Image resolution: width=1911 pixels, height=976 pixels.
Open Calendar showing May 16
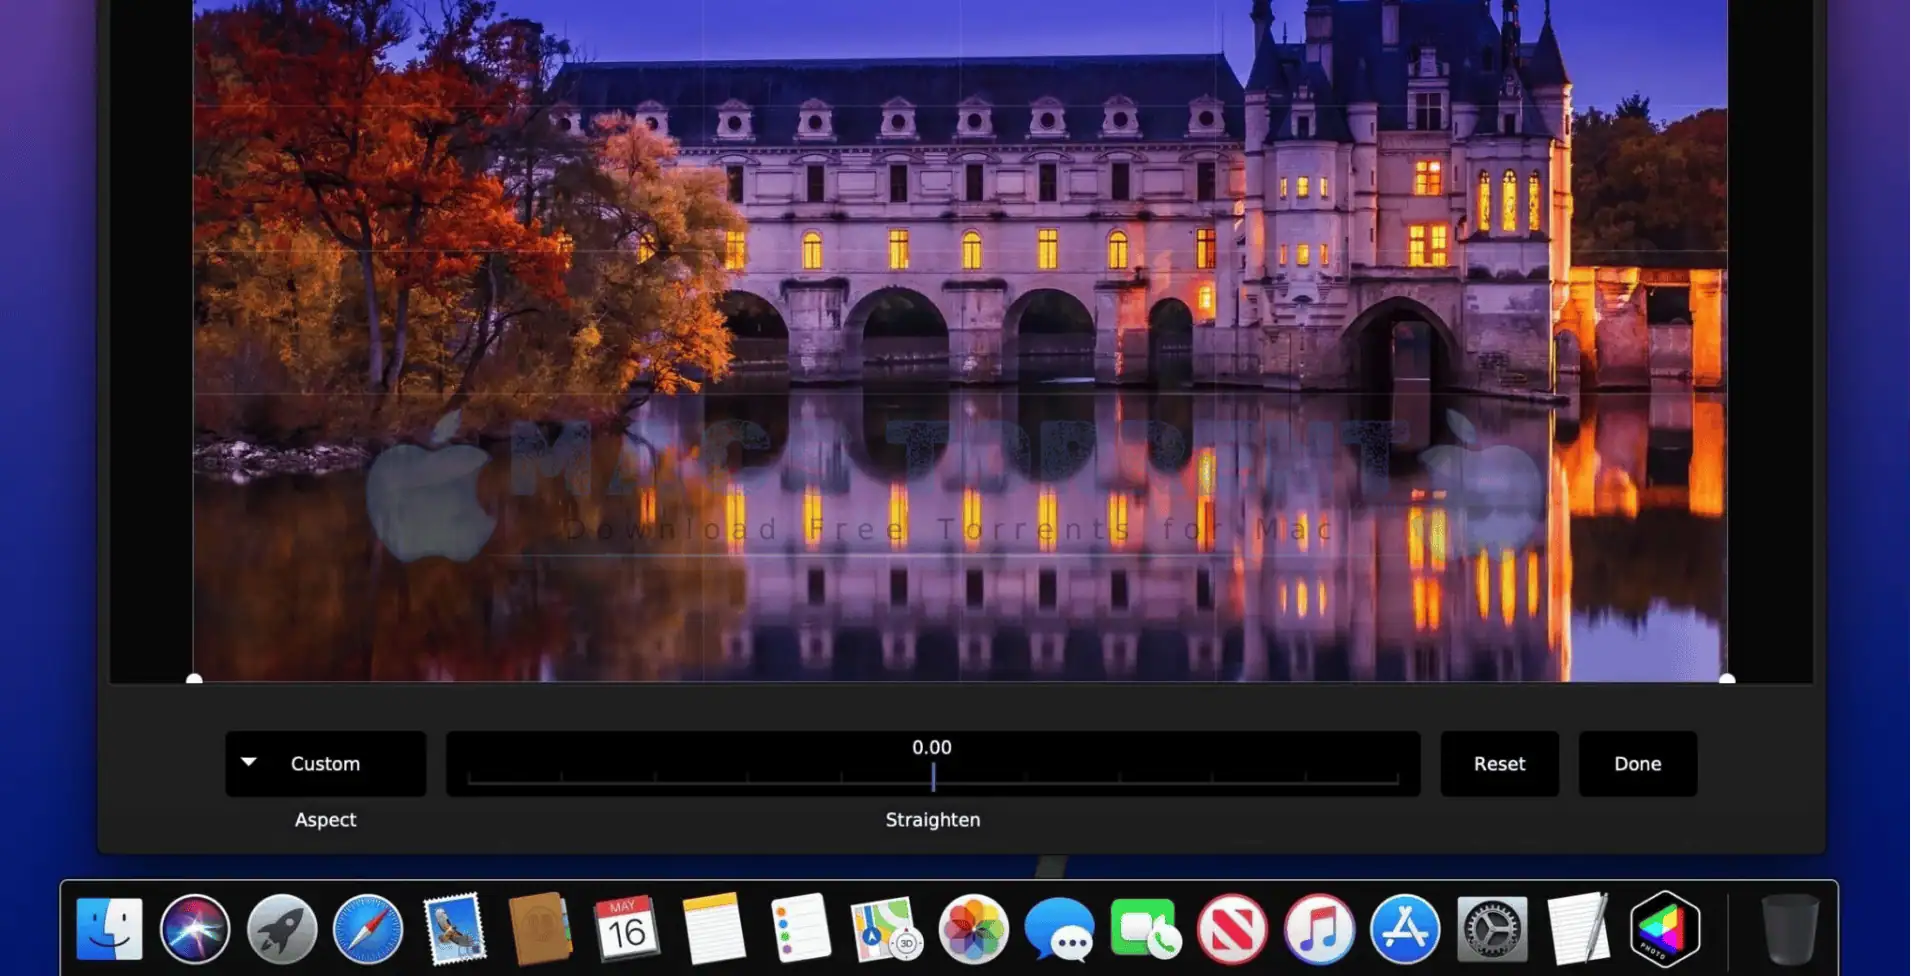(627, 929)
